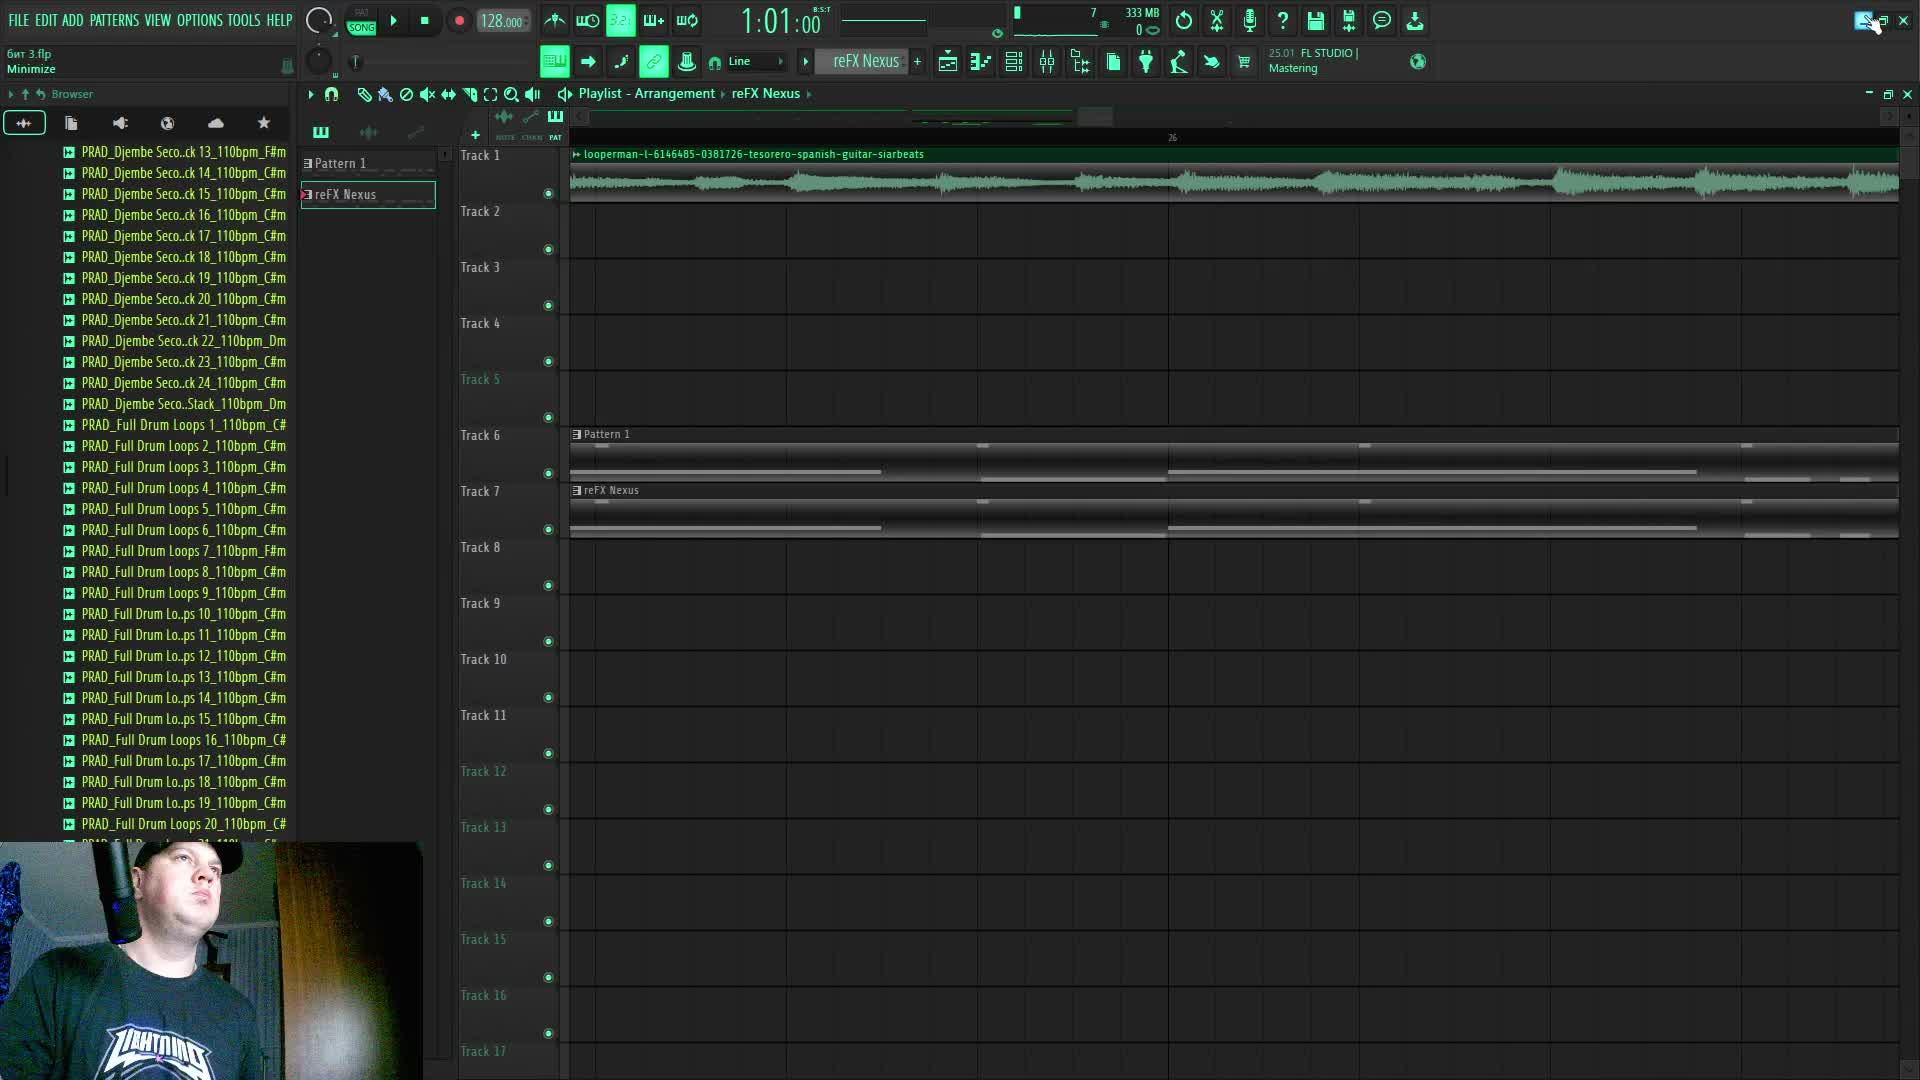Open browser starred favorites tab icon
The height and width of the screenshot is (1080, 1920).
click(x=264, y=123)
